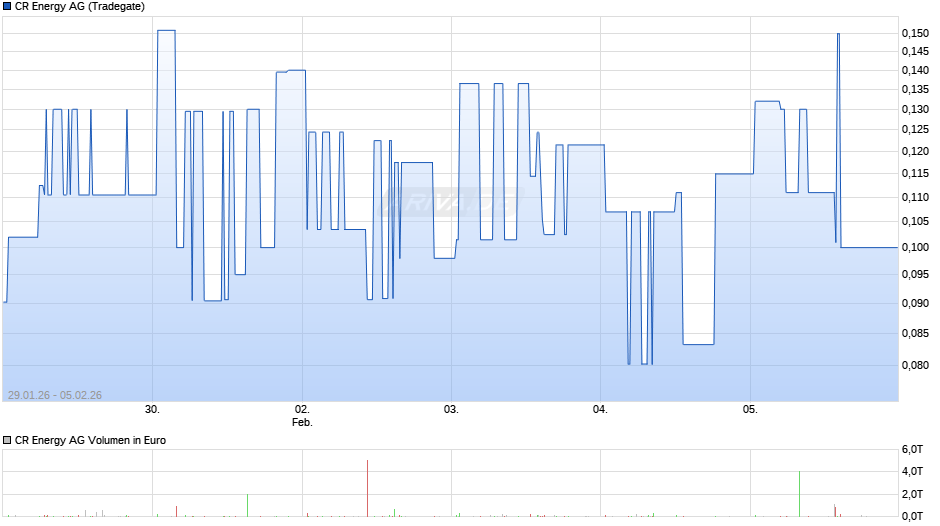Click the 2,0T volume axis label
The image size is (940, 526).
click(x=912, y=494)
